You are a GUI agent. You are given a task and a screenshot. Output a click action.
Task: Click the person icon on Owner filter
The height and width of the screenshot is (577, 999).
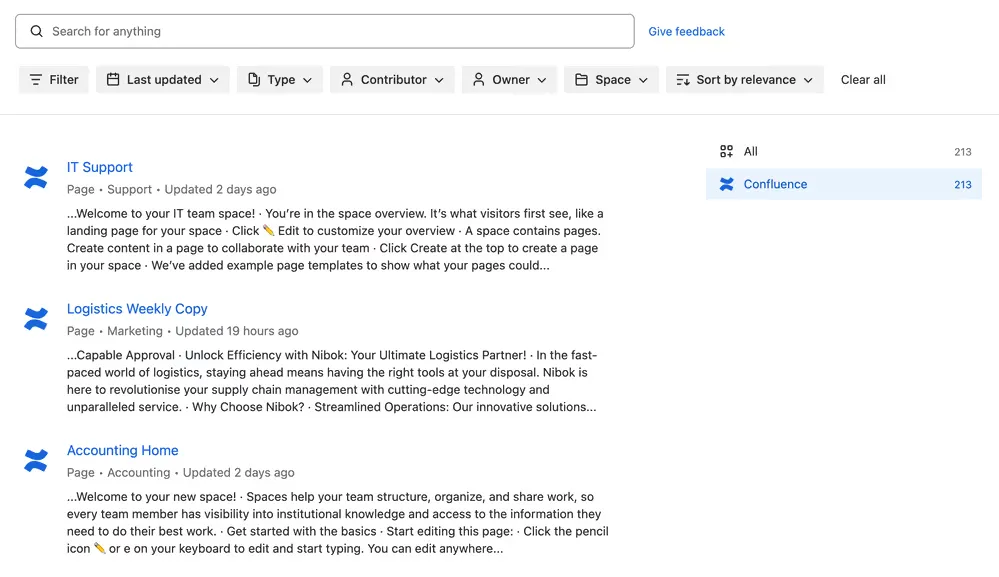[x=478, y=80]
